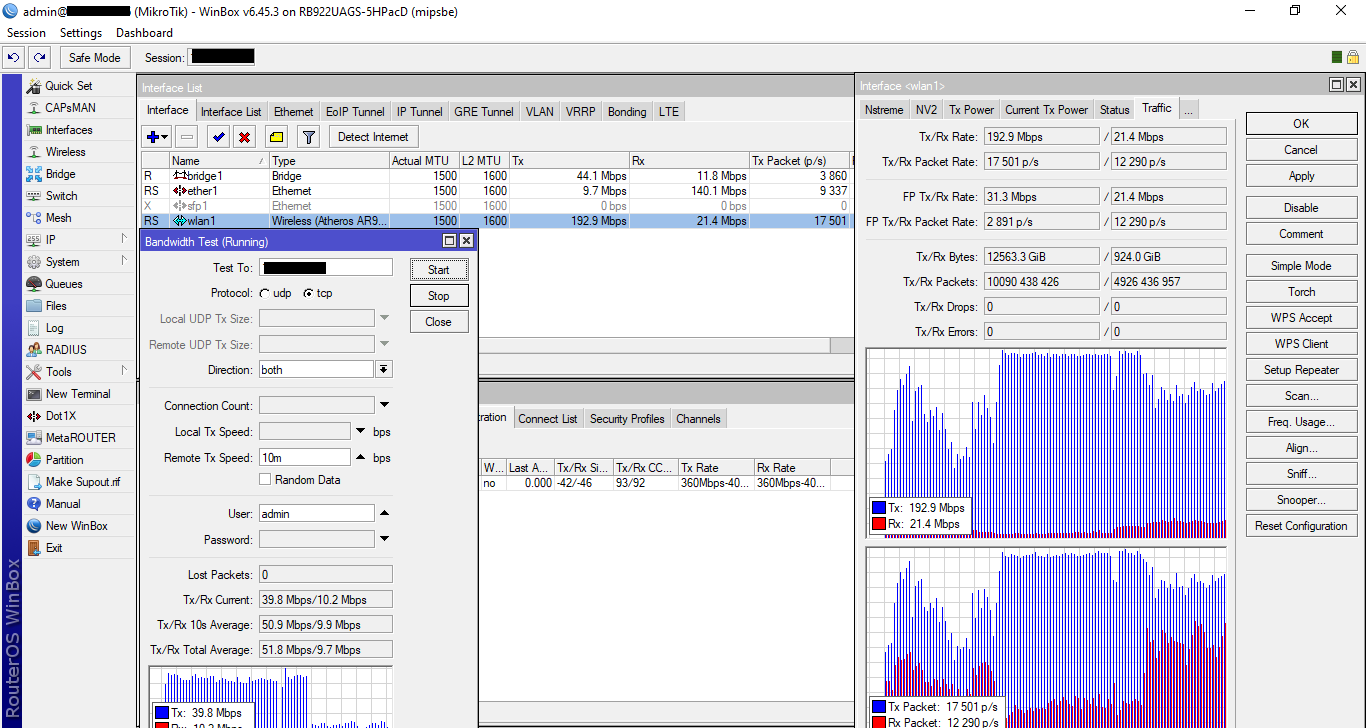Screen dimensions: 1366x728
Task: Open the add (plus) dropdown in Interface List
Action: 158,136
